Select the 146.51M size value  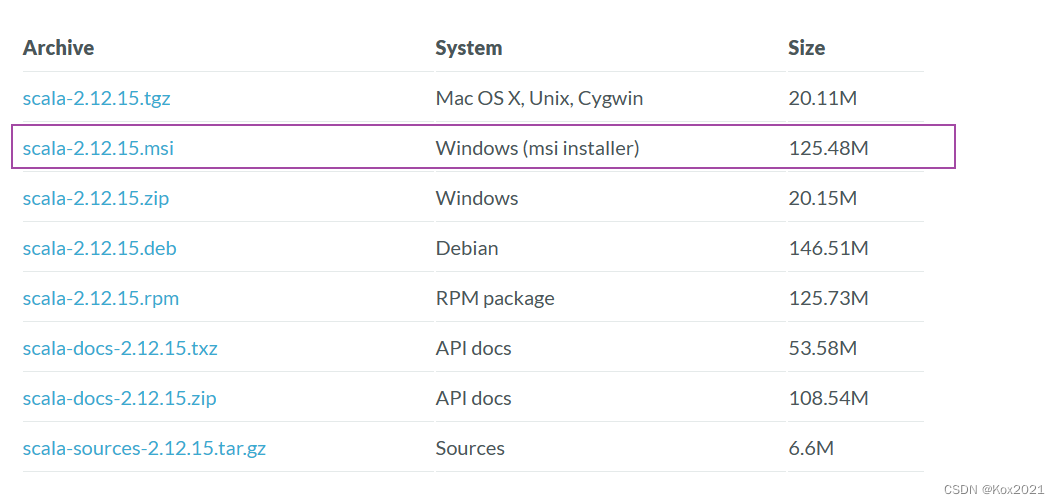pyautogui.click(x=828, y=249)
